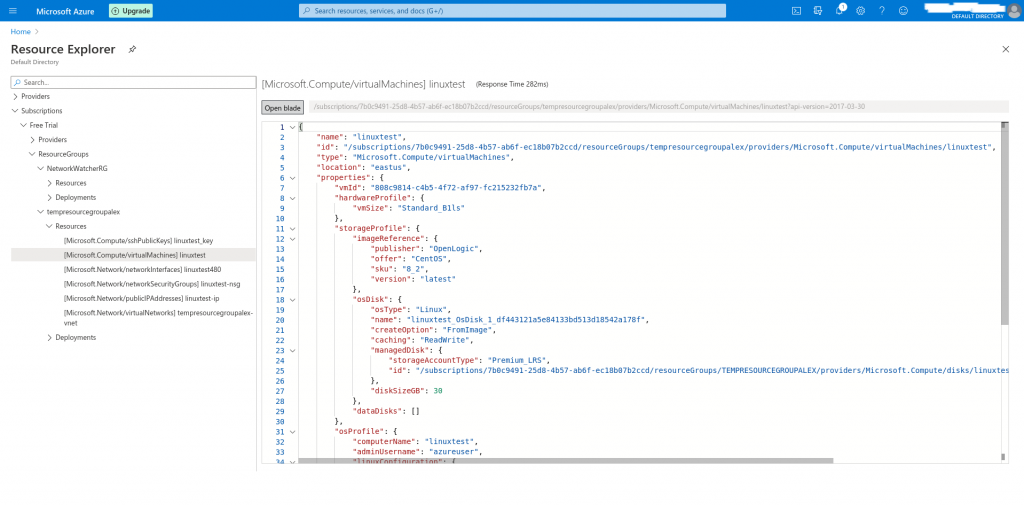Open the feedback smiley icon
The width and height of the screenshot is (1024, 505).
point(903,11)
